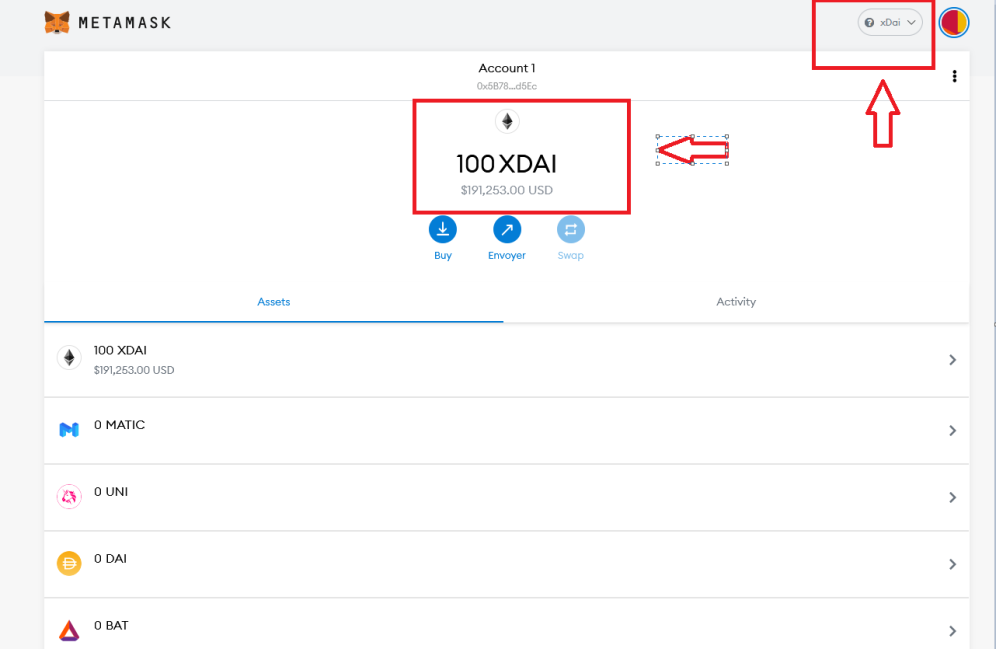Click the Buy download icon button

[x=443, y=229]
